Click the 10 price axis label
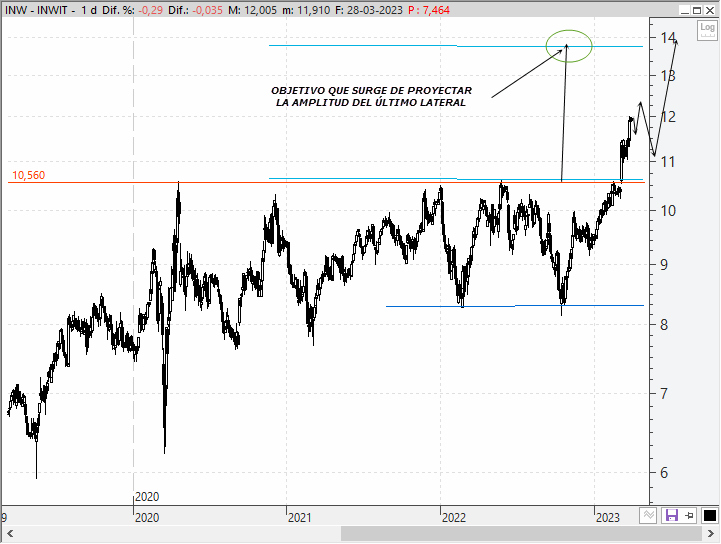Screen dimensions: 721x544 (x=668, y=211)
